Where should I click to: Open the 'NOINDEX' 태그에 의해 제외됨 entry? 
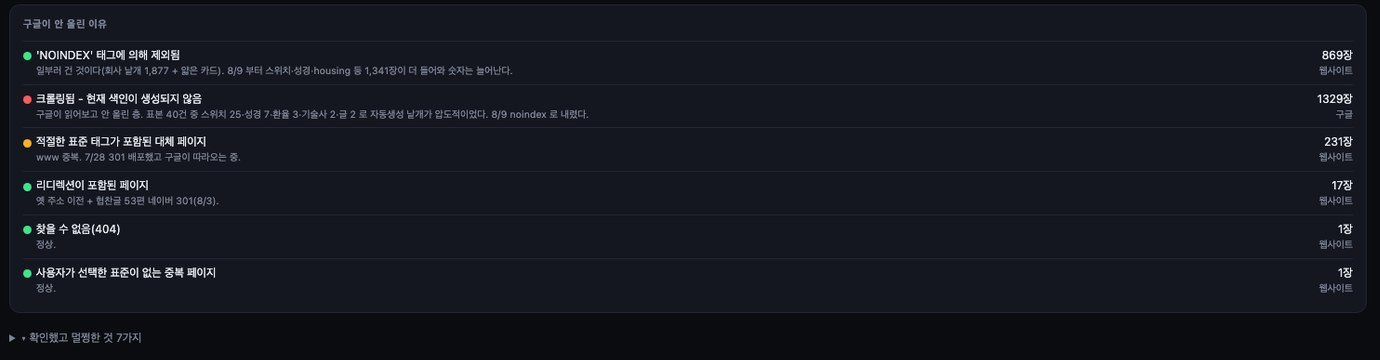[108, 54]
